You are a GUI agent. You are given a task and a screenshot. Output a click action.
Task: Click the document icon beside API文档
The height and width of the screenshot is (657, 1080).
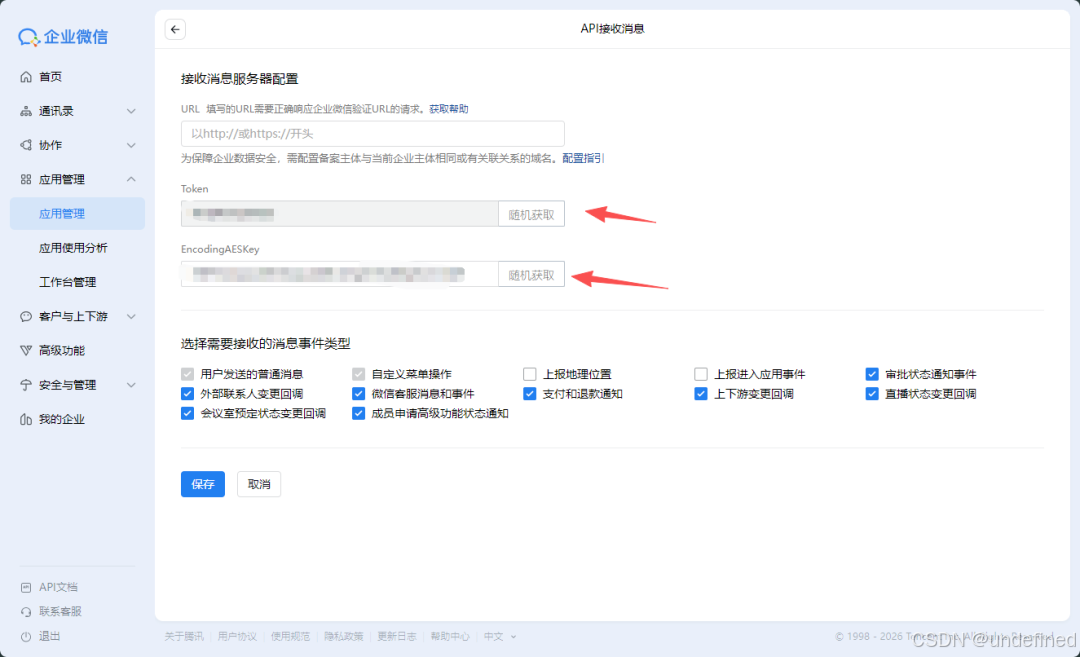pyautogui.click(x=26, y=587)
